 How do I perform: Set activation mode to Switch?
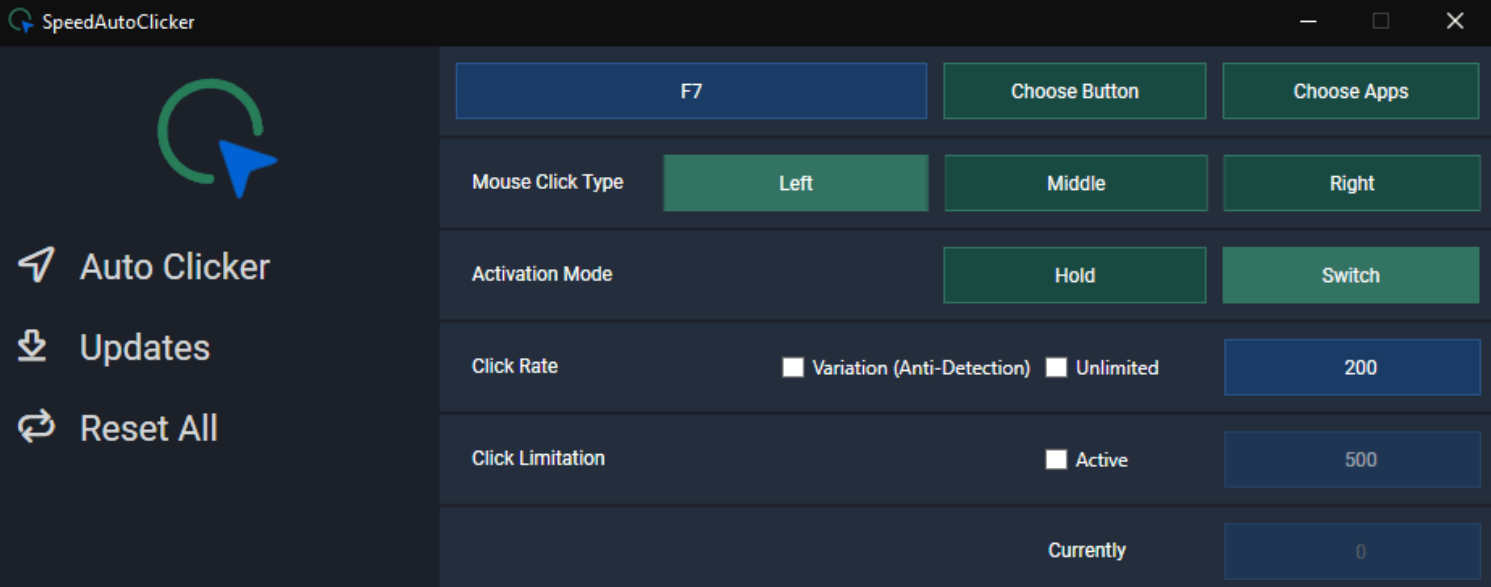[1351, 275]
